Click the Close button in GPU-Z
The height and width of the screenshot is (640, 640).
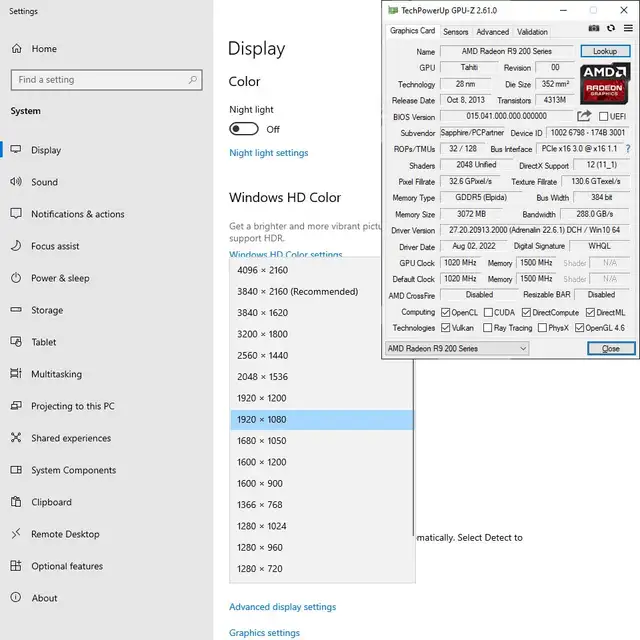point(611,349)
